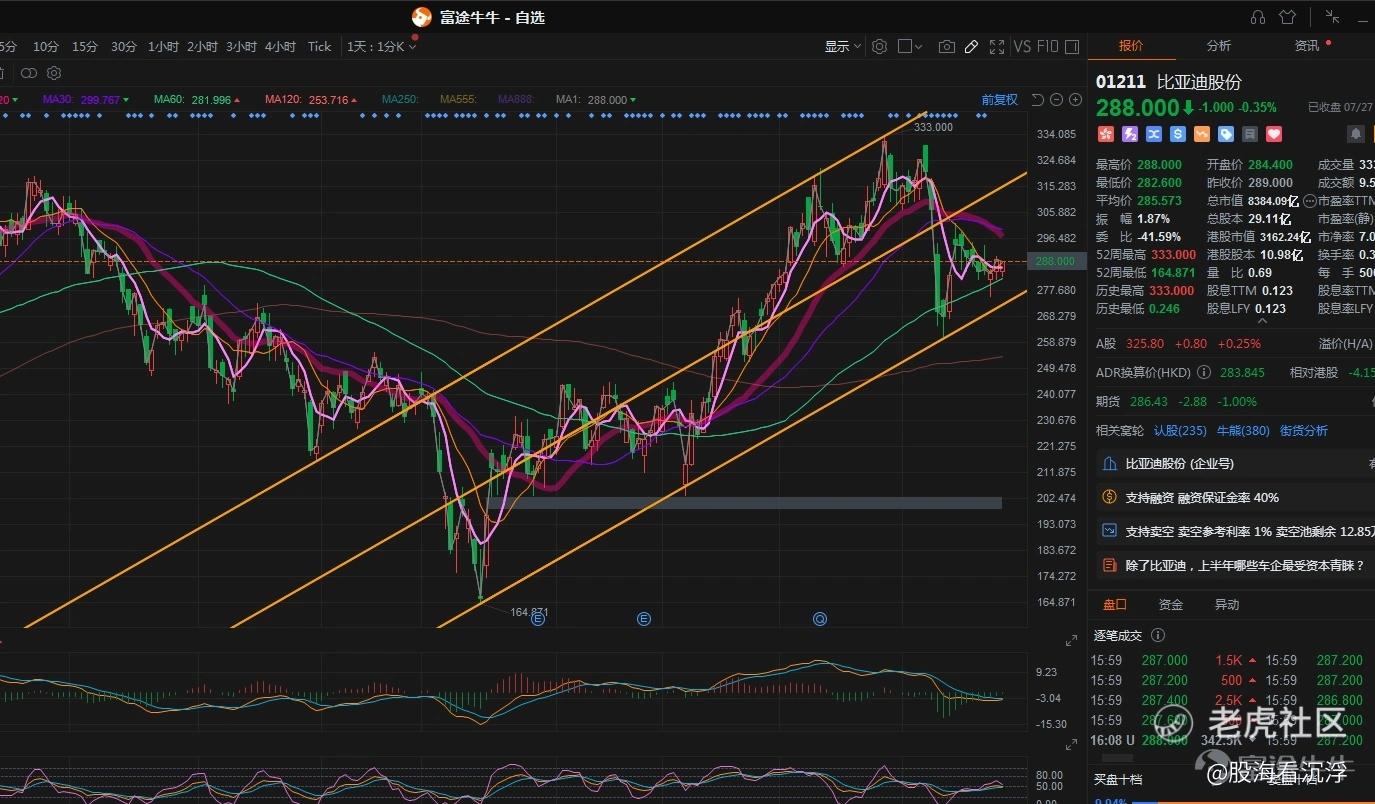Toggle the right side panel layout
Screen dimensions: 1375x804
[1072, 46]
